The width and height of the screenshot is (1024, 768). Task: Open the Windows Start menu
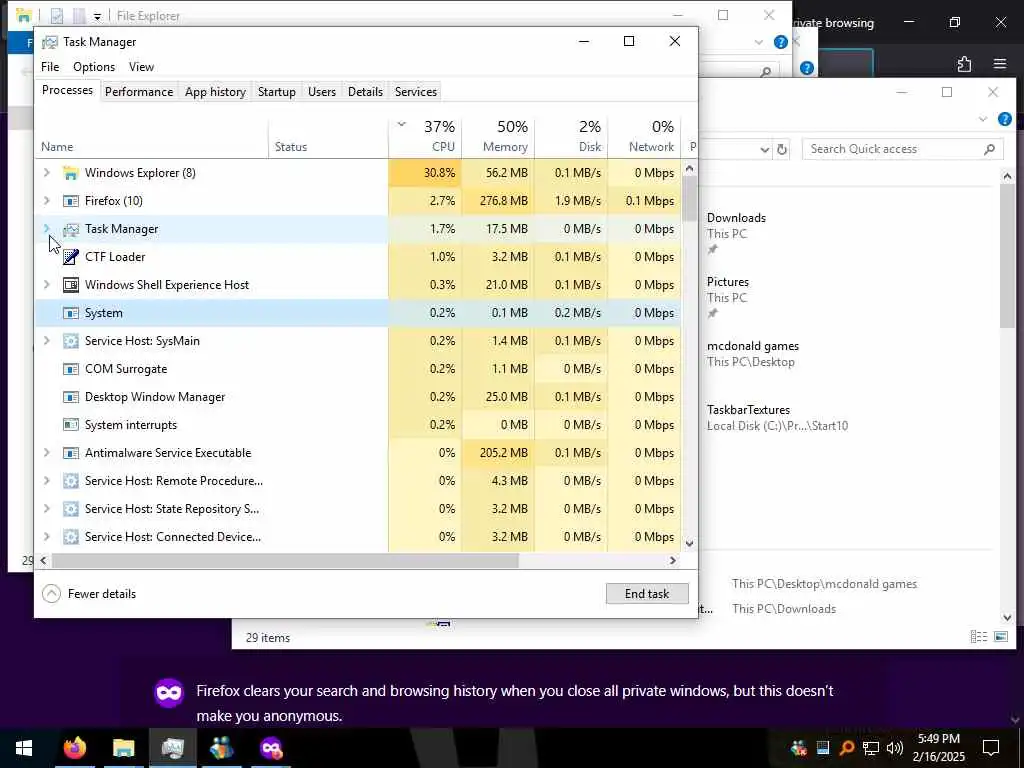(24, 748)
